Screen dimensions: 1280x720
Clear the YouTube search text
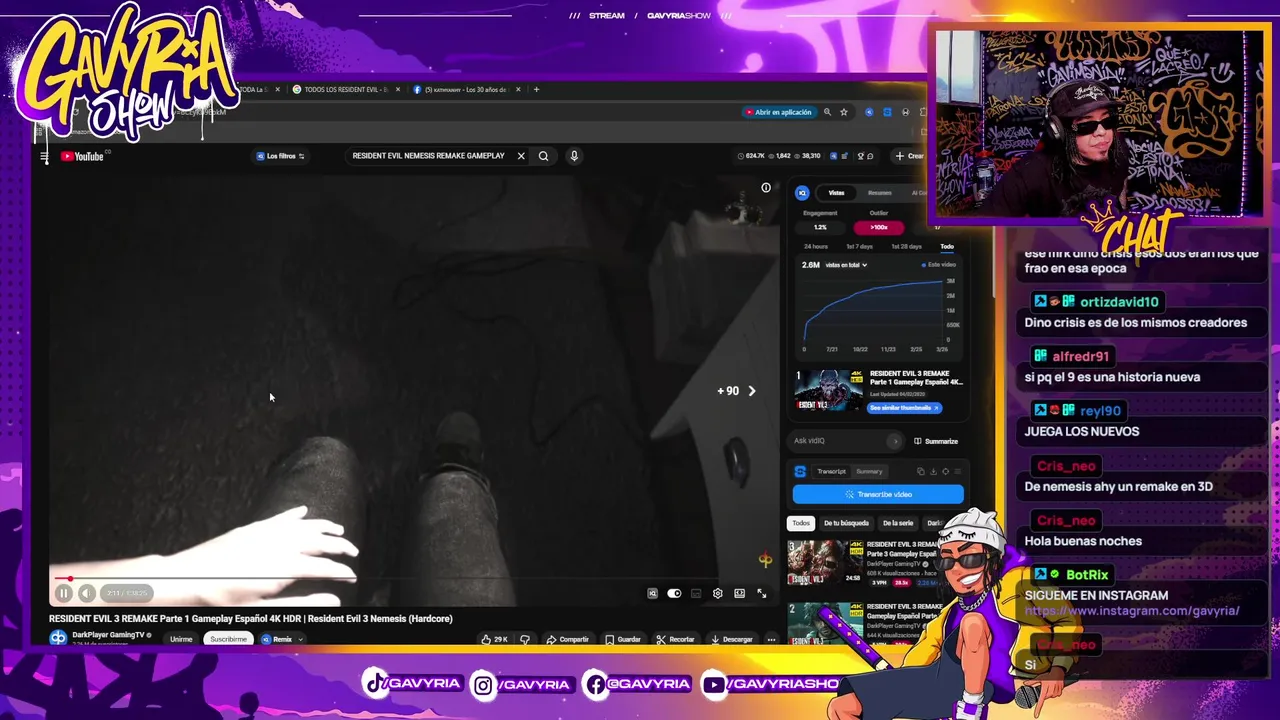(x=521, y=156)
